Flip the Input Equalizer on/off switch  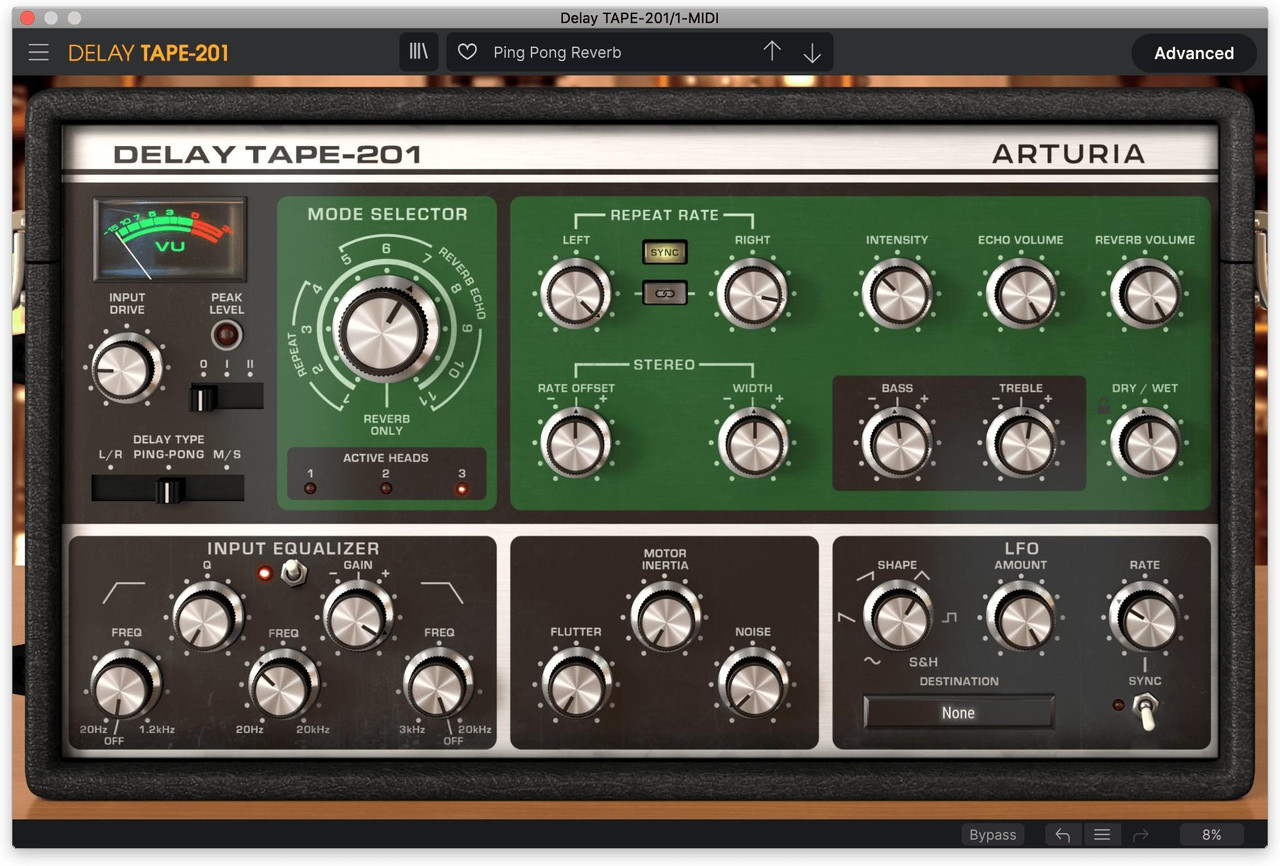[x=294, y=572]
